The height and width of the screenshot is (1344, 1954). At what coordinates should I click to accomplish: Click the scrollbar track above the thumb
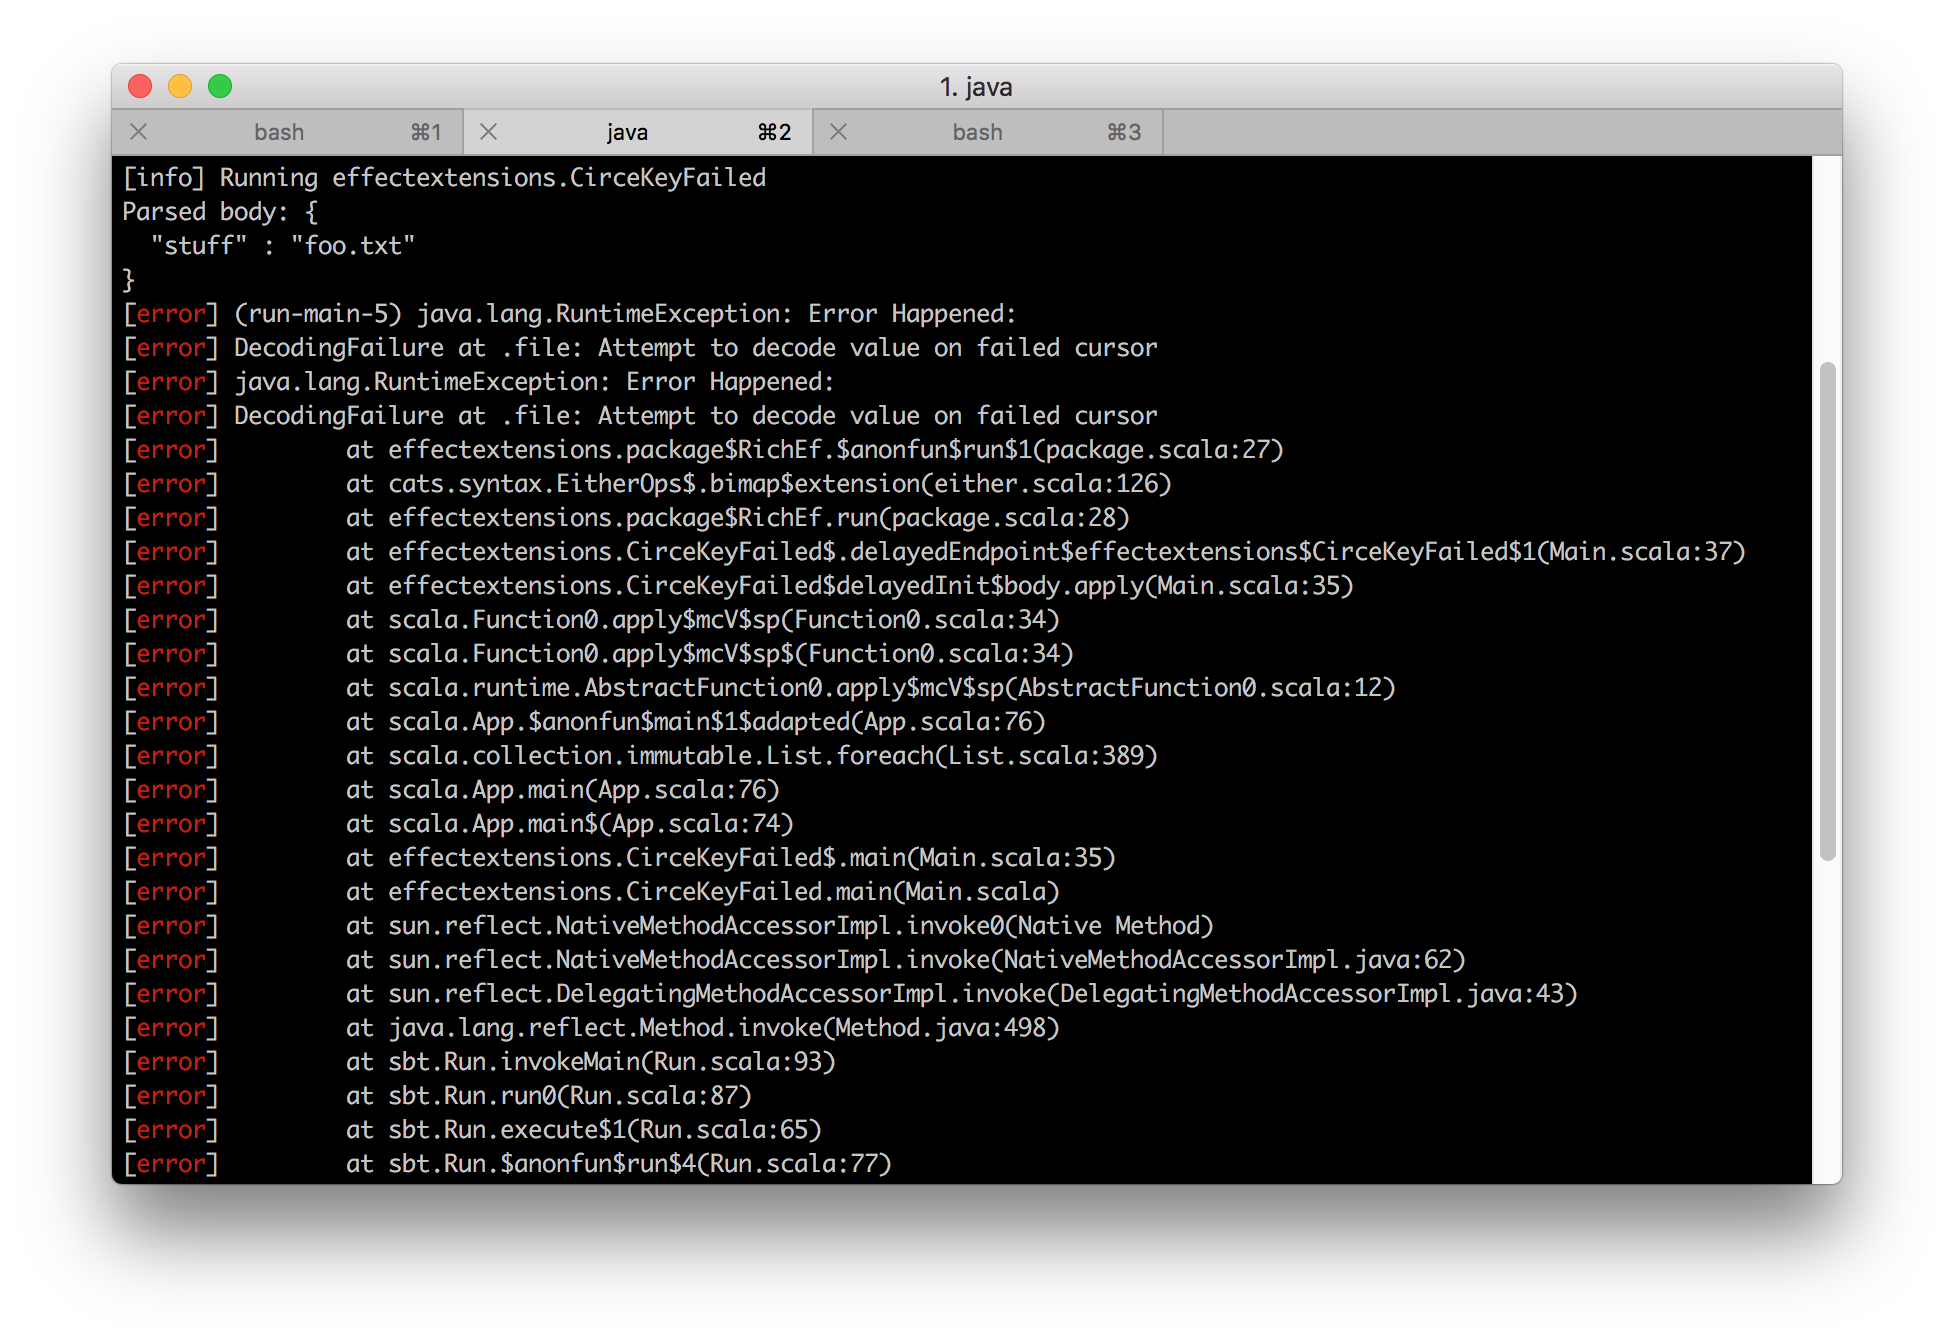tap(1827, 260)
